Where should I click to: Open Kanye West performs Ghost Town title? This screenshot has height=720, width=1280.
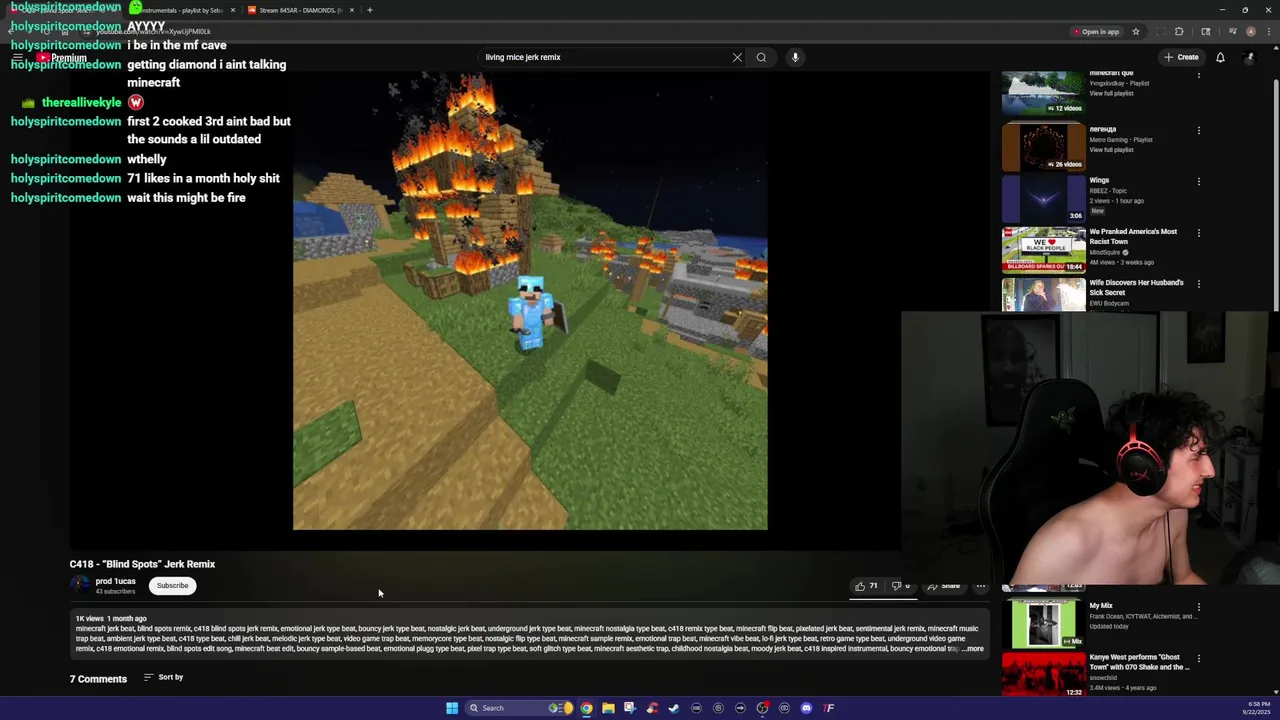pos(1139,662)
